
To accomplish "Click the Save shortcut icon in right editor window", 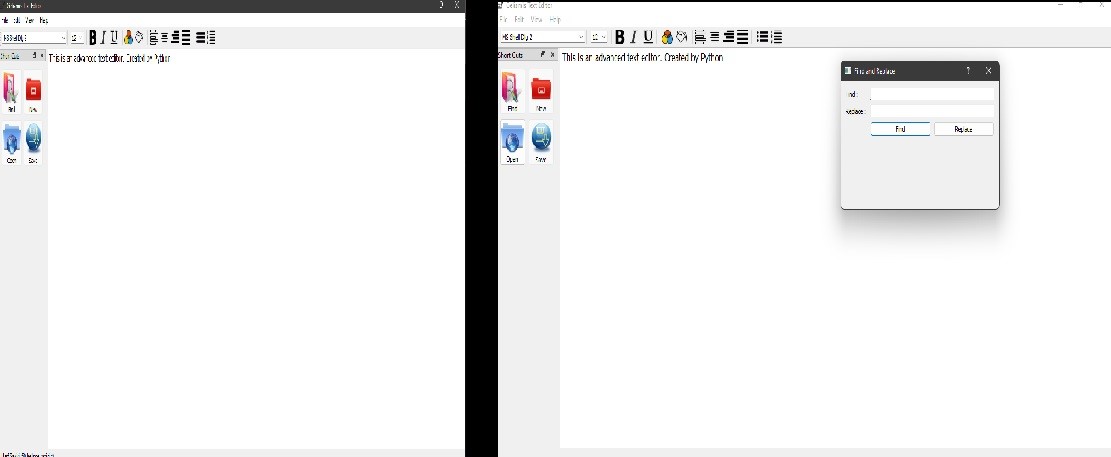I will [541, 141].
